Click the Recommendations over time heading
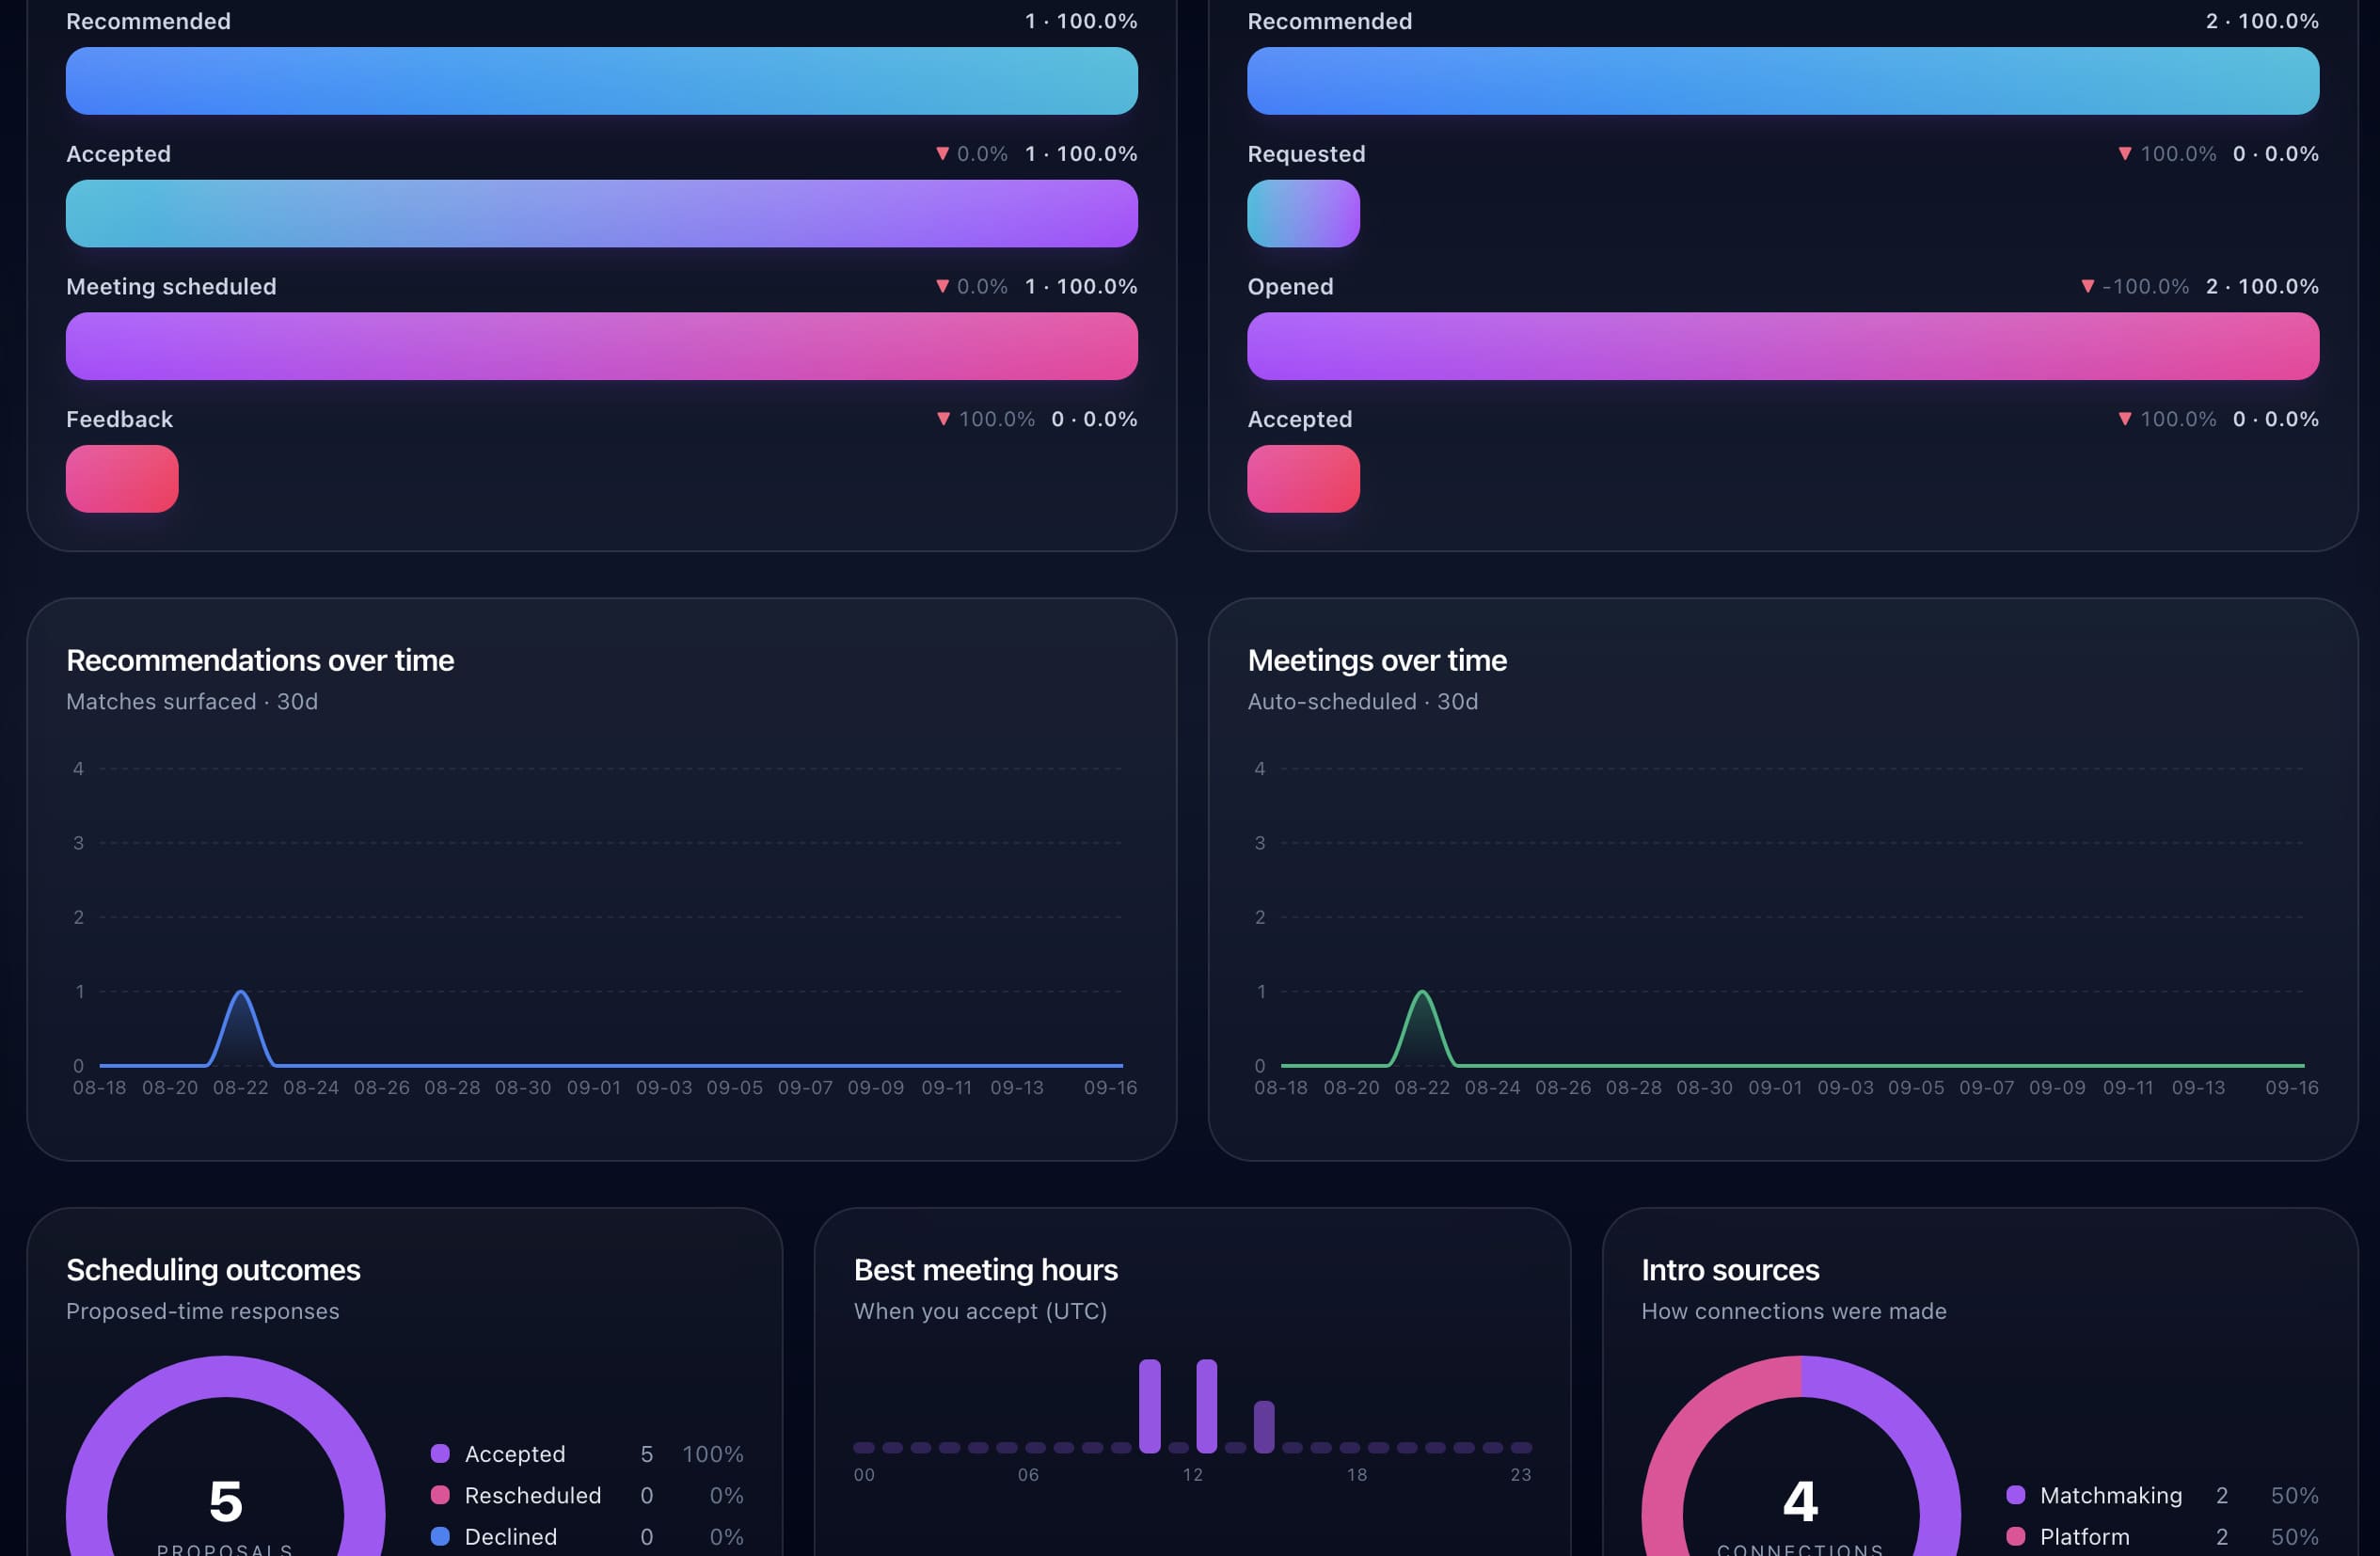The image size is (2380, 1556). pos(260,660)
